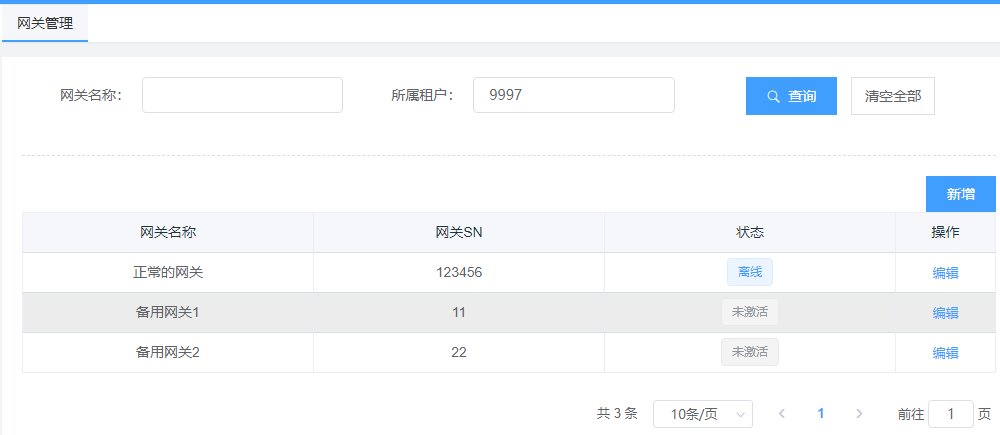Click the 前往 page jump input box
This screenshot has width=1000, height=435.
pos(950,414)
